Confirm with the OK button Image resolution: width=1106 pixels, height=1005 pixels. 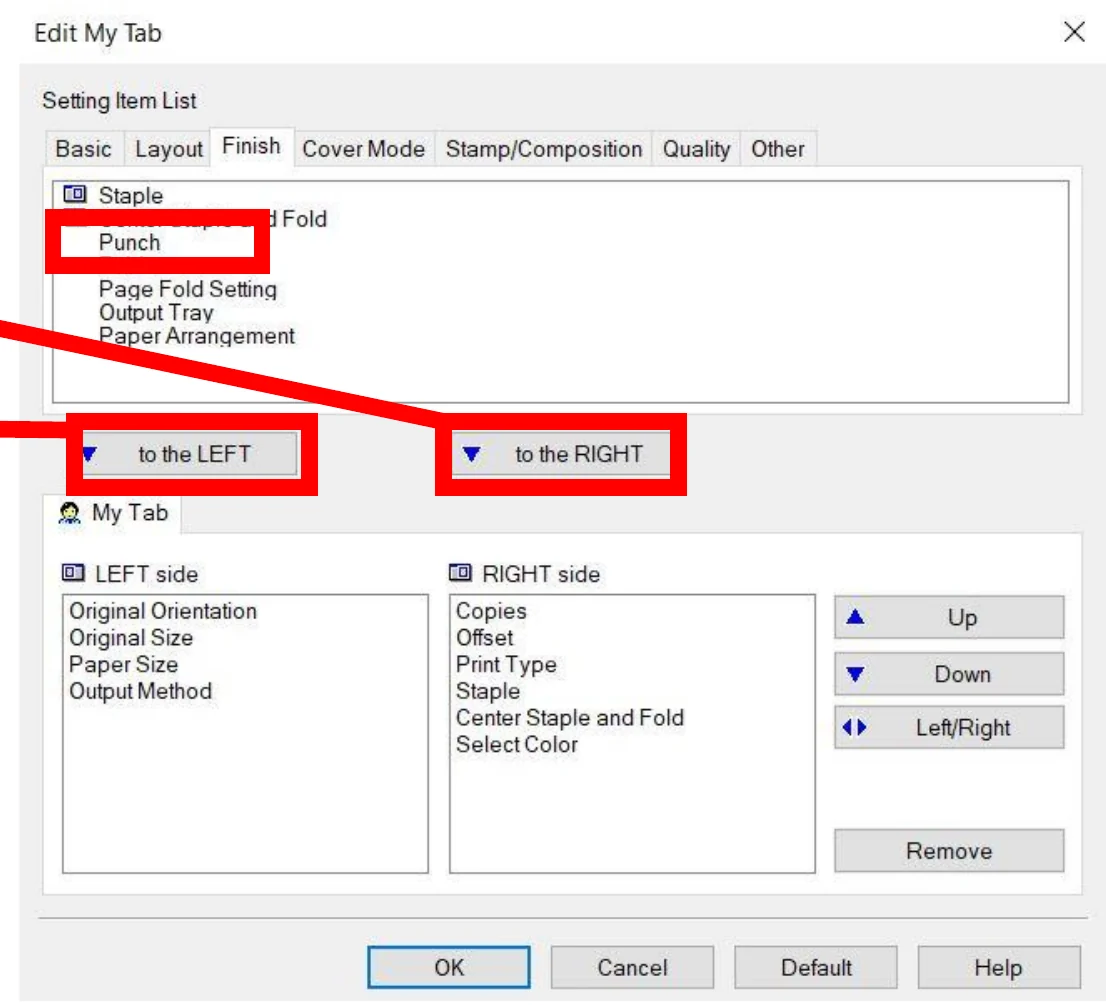point(449,967)
